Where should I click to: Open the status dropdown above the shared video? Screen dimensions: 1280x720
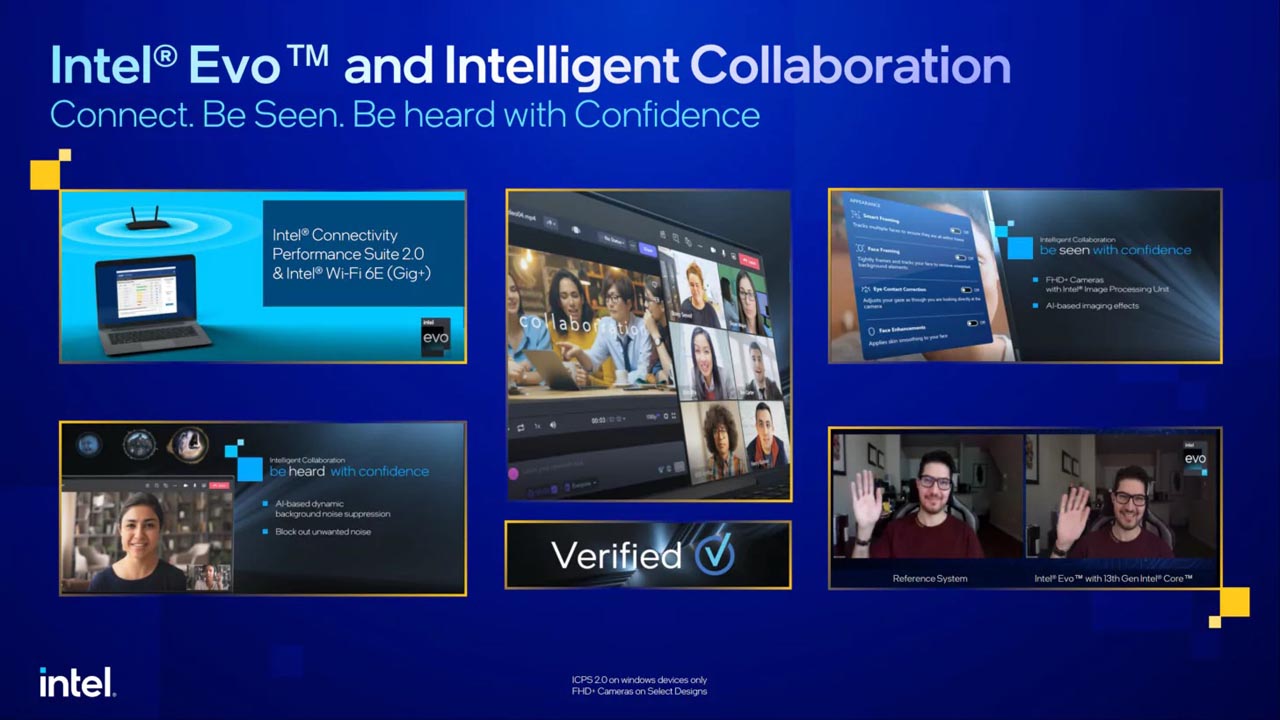tap(614, 240)
